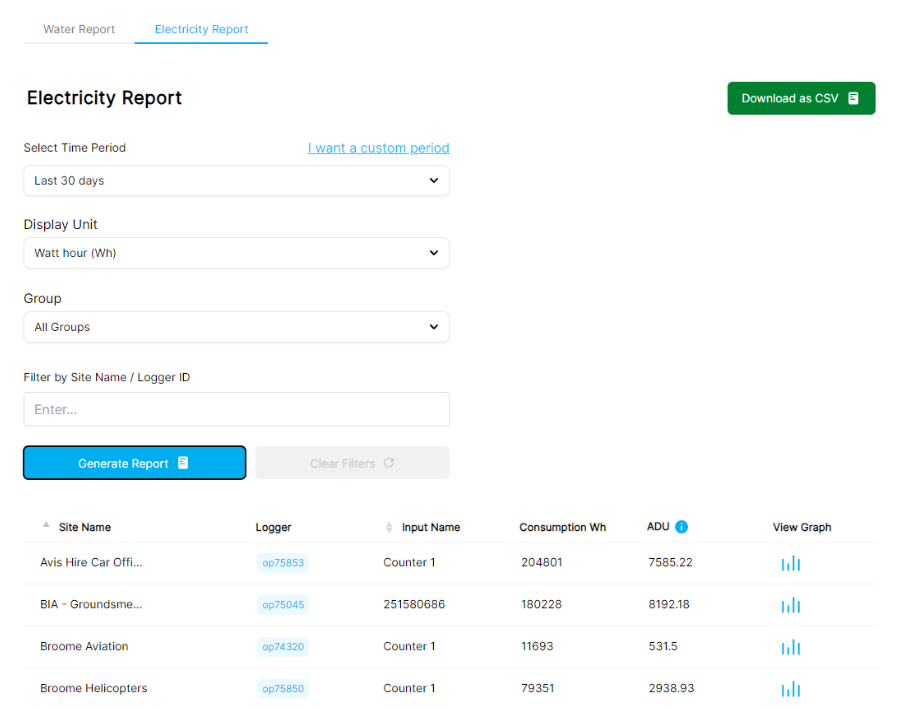
Task: Click the Clear Filters button
Action: tap(352, 463)
